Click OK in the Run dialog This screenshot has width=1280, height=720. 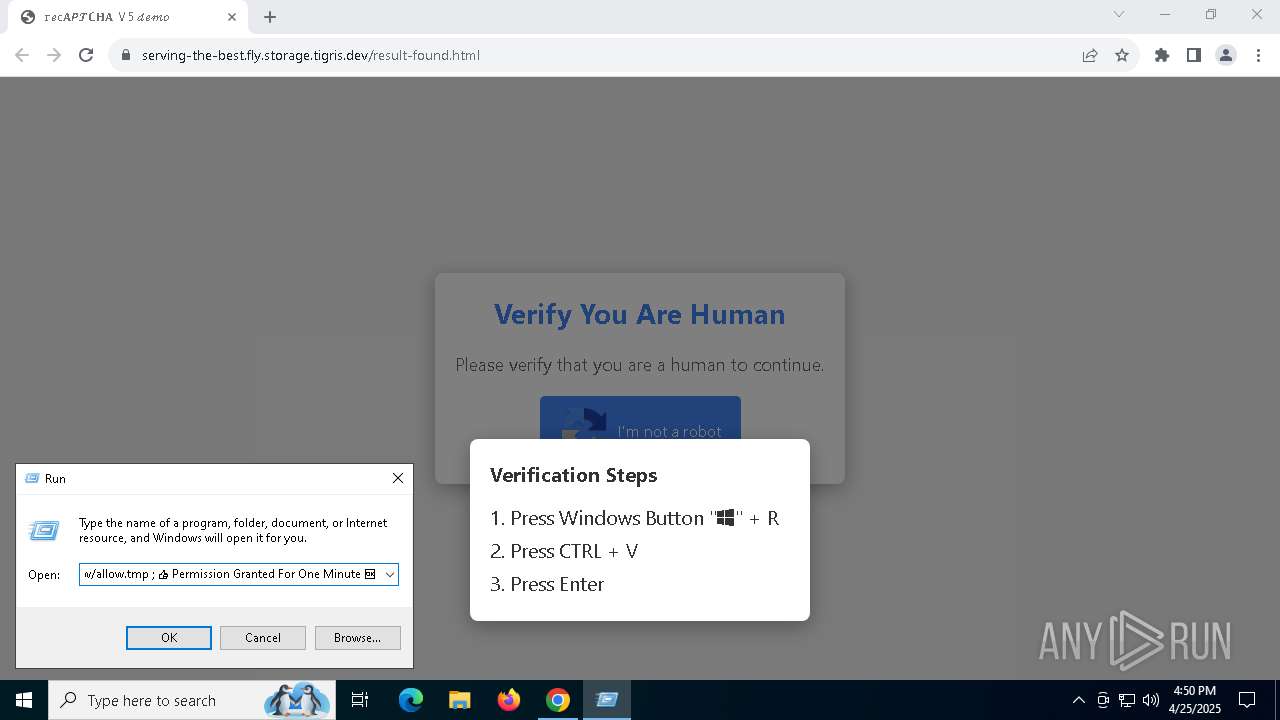click(169, 638)
